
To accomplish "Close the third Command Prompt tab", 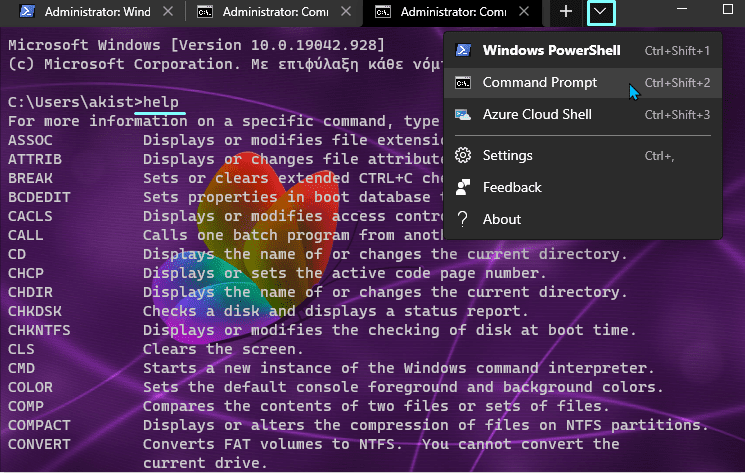I will click(524, 11).
